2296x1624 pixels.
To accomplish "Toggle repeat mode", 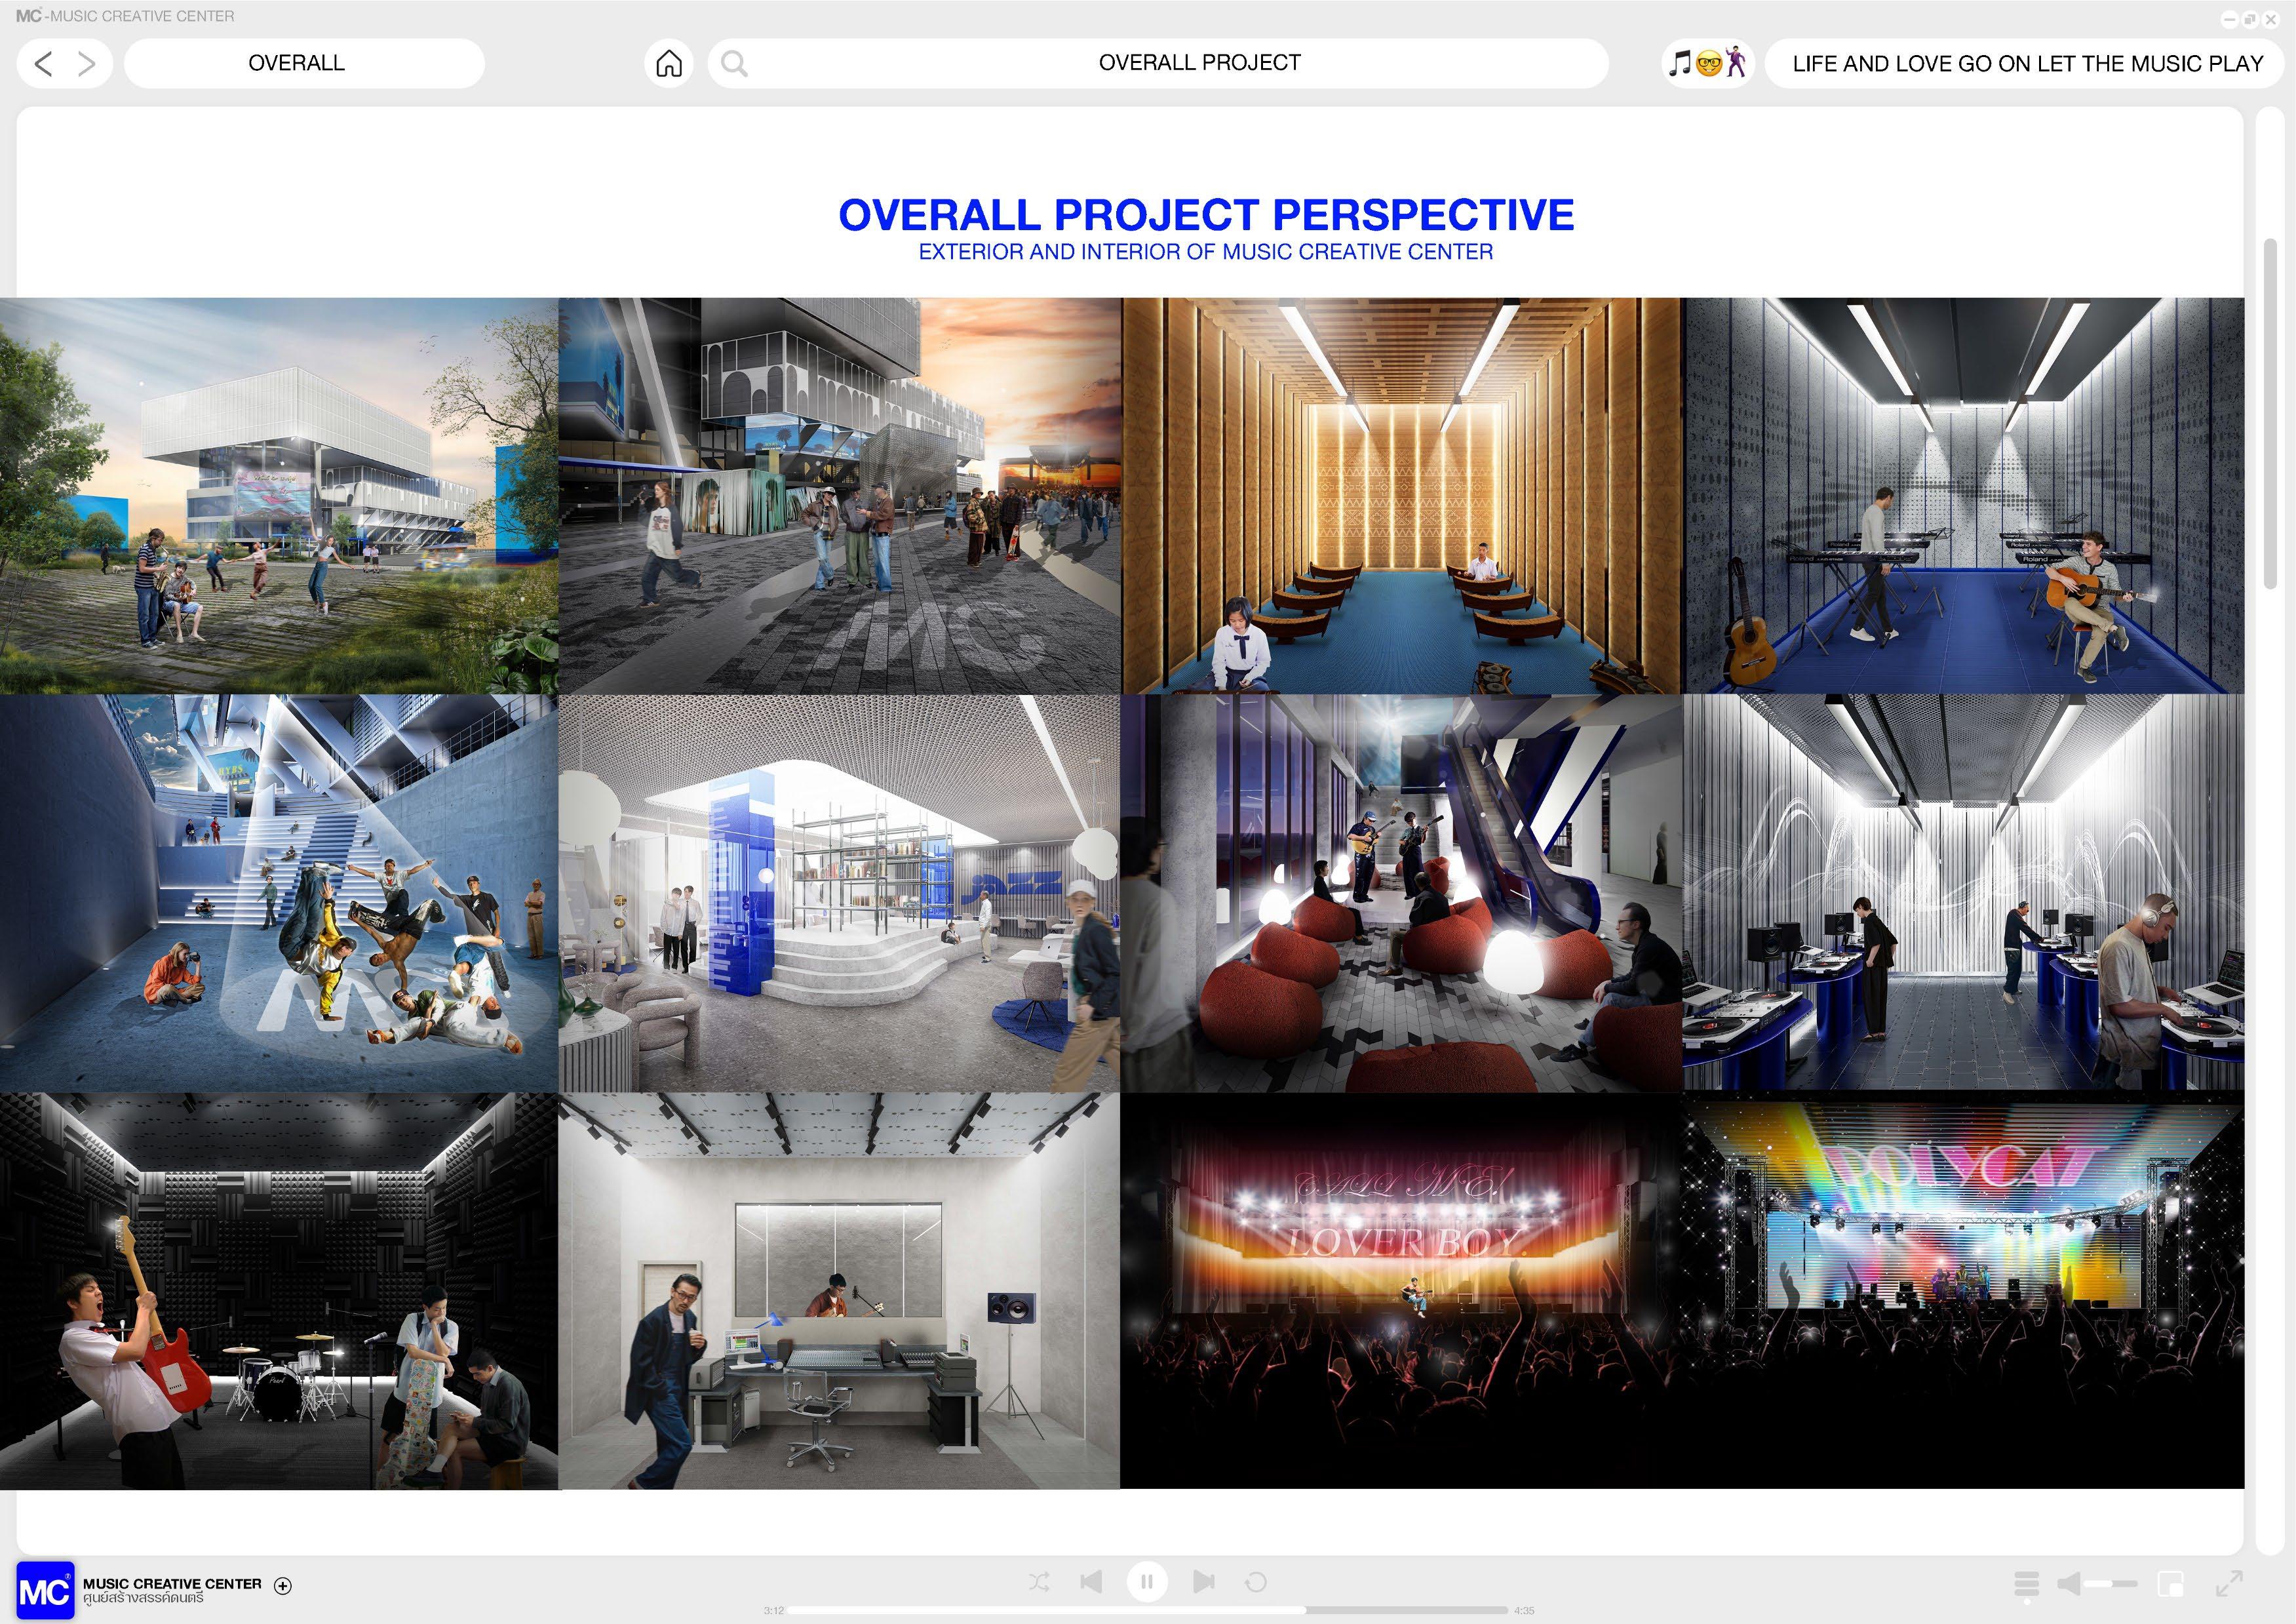I will [x=1256, y=1582].
